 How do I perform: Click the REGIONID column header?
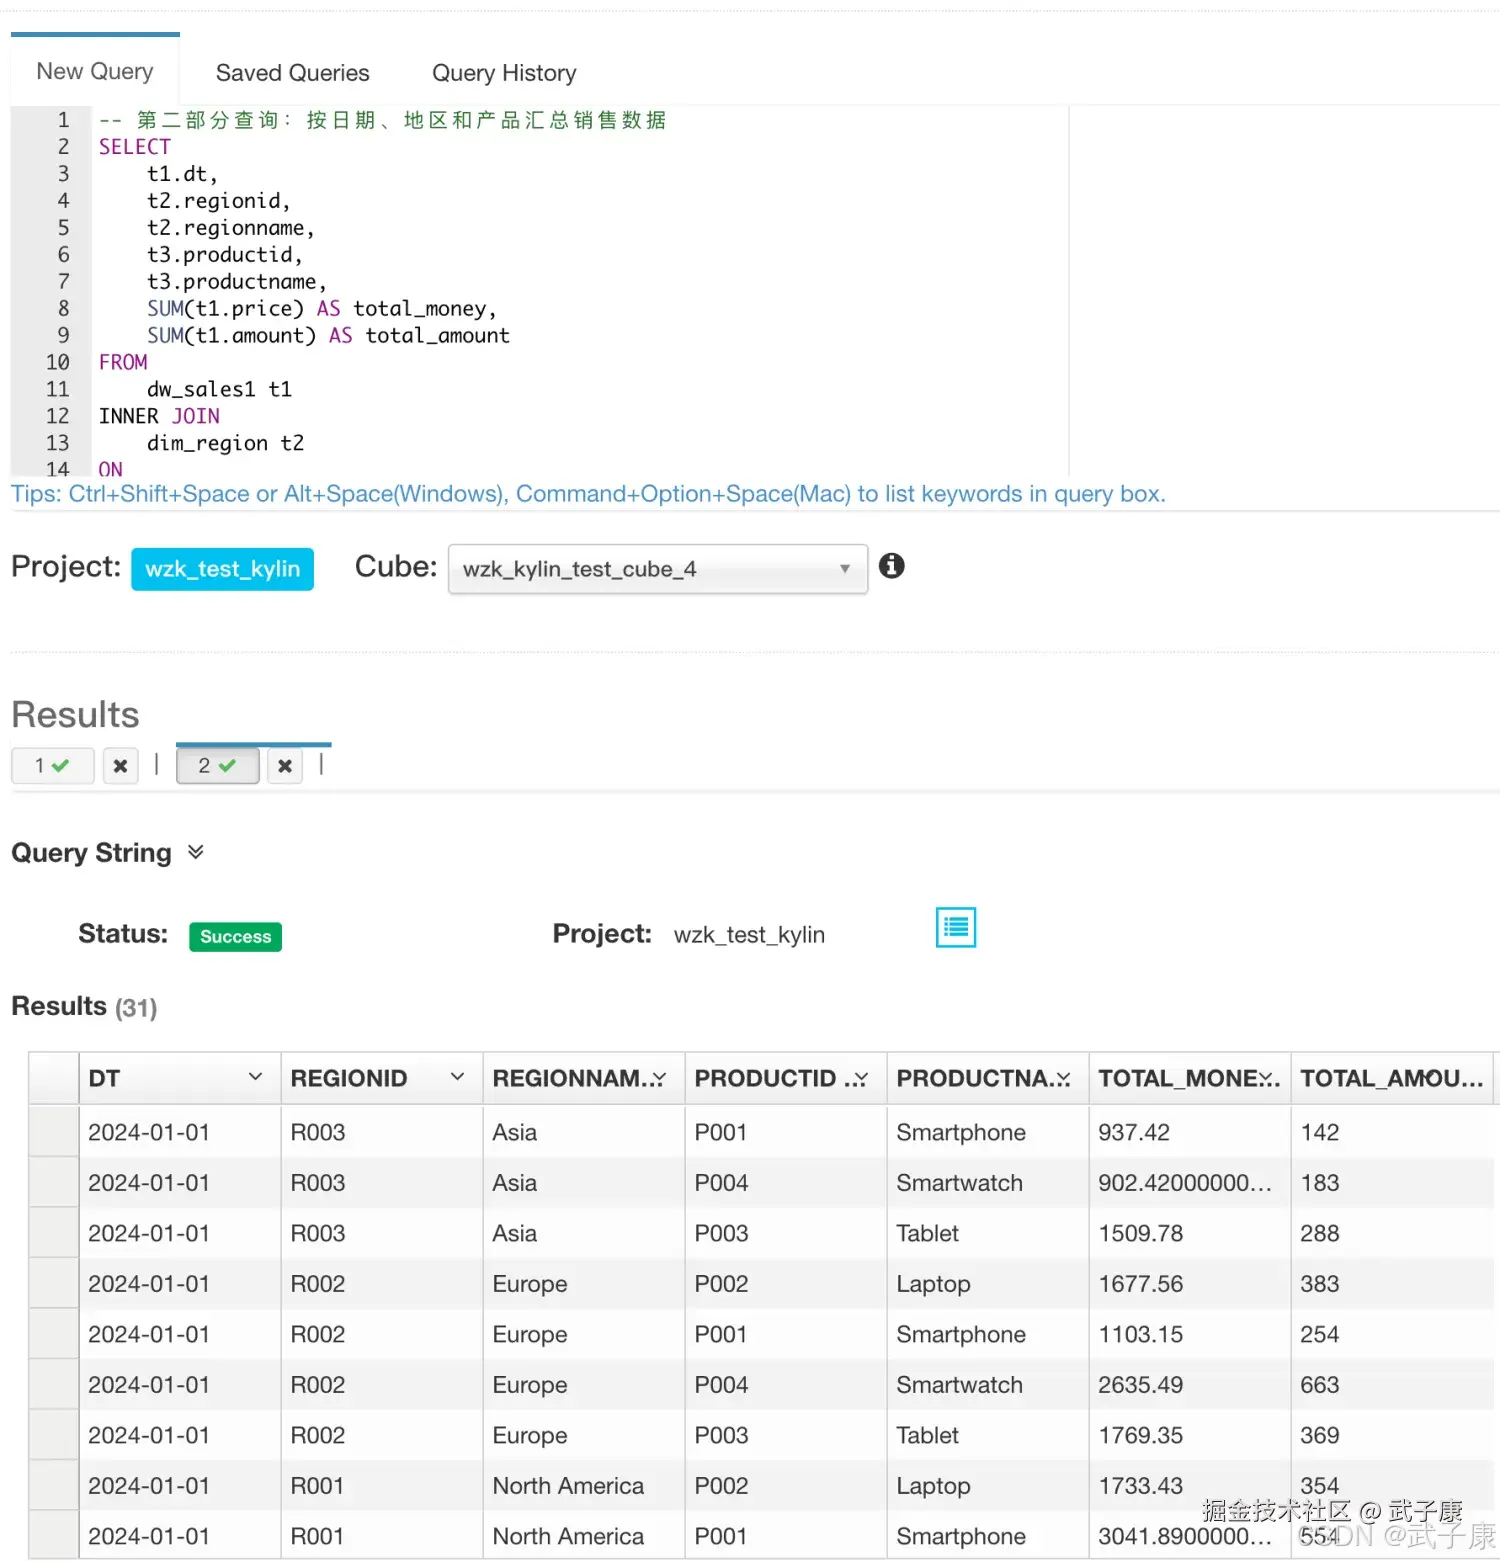[x=381, y=1078]
